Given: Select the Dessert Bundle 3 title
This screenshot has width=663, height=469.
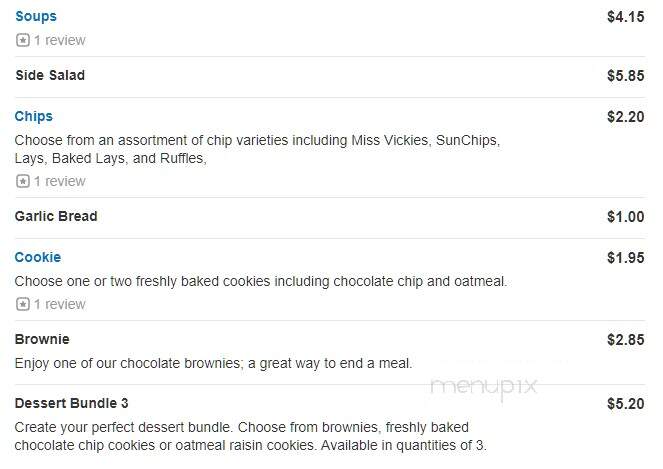Looking at the screenshot, I should click(71, 403).
